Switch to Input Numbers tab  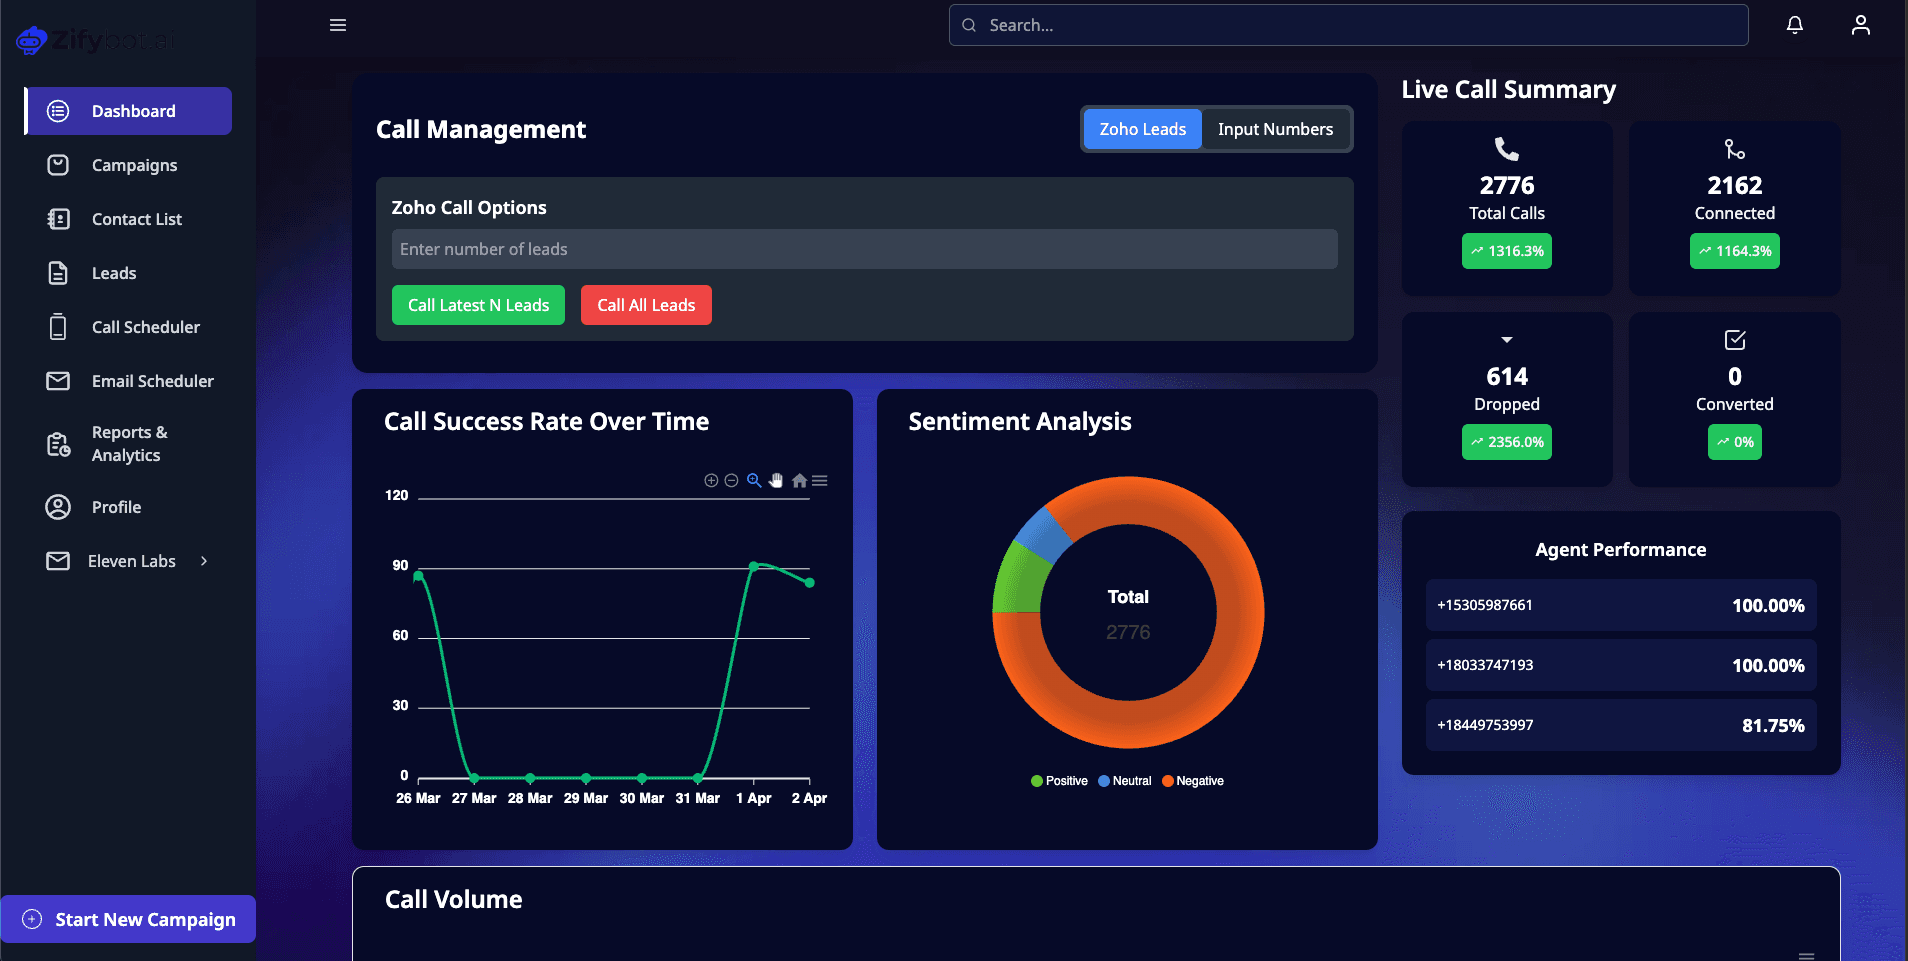tap(1275, 129)
